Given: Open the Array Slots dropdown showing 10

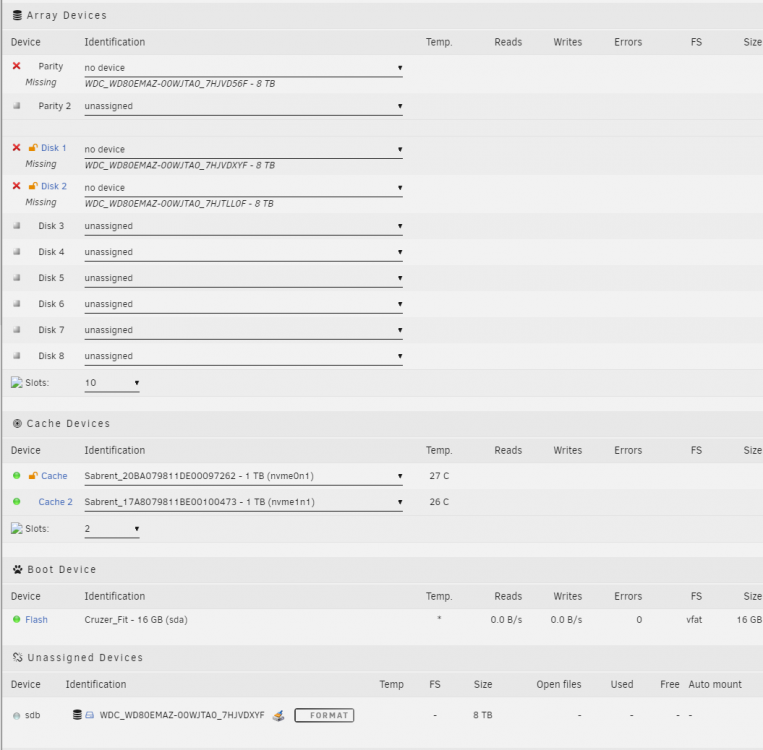Looking at the screenshot, I should click(x=112, y=383).
